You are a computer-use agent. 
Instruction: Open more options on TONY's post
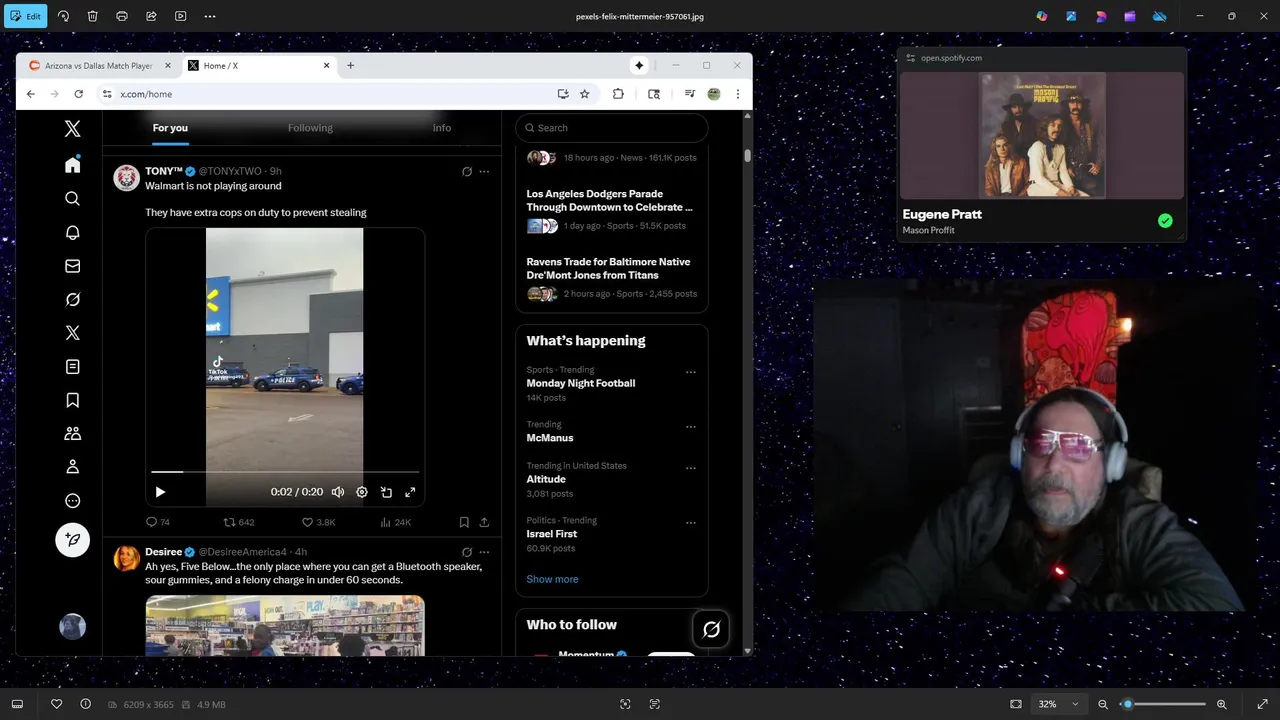484,172
